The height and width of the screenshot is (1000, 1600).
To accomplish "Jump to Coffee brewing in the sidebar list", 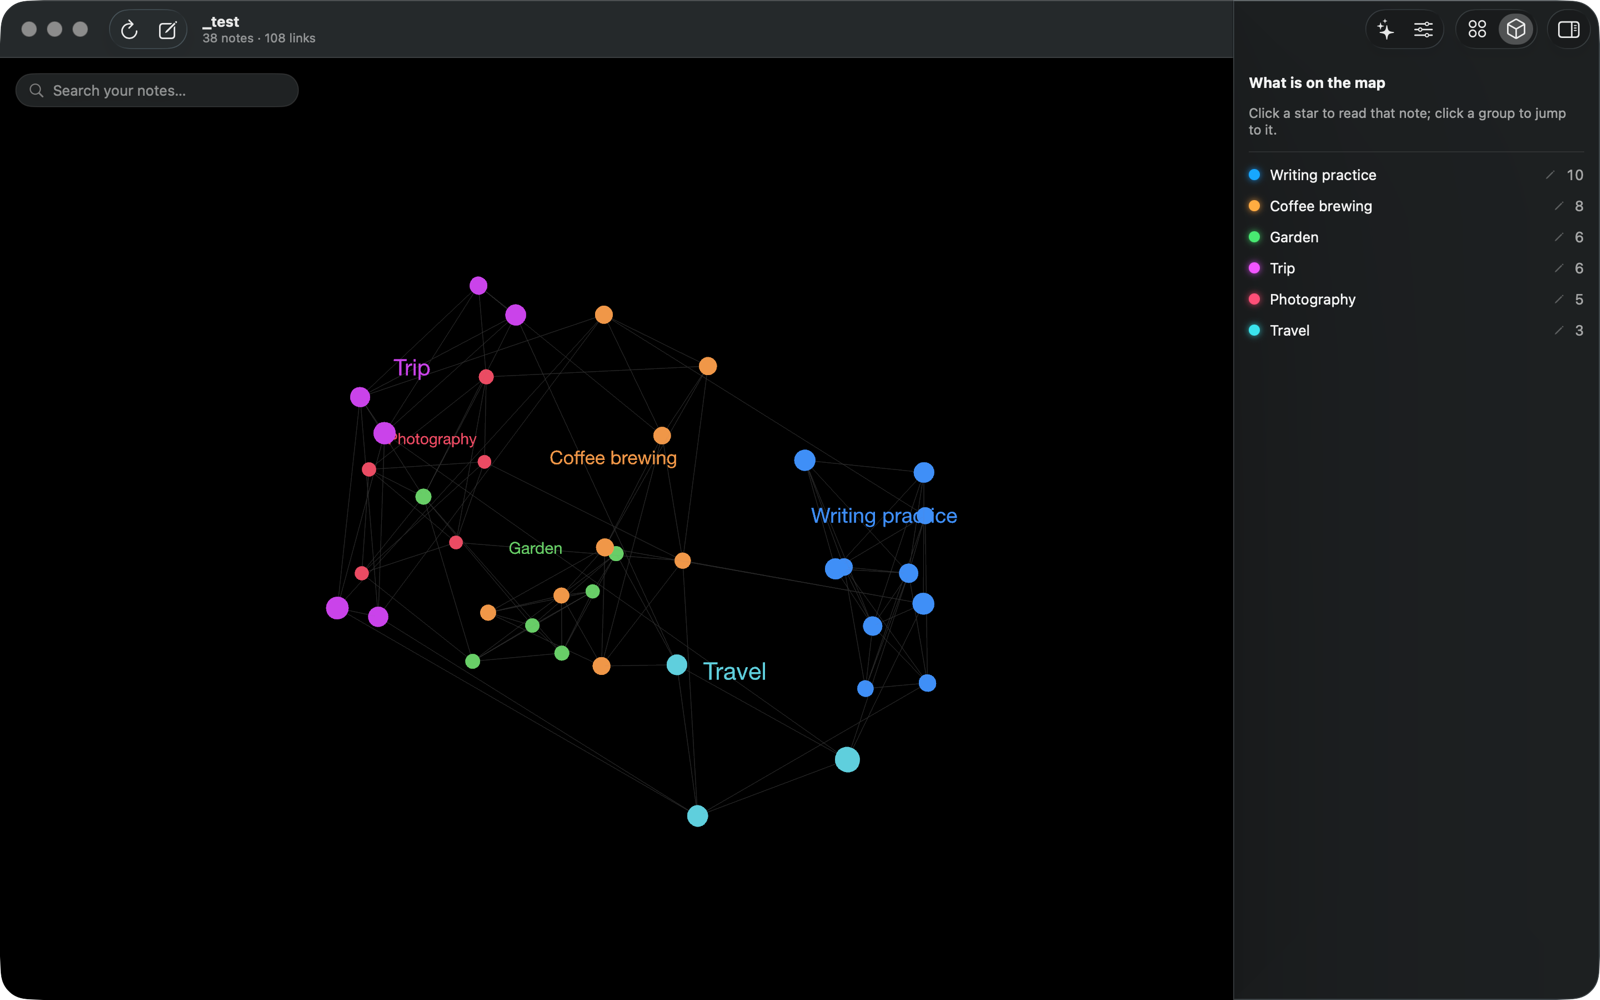I will 1415,206.
